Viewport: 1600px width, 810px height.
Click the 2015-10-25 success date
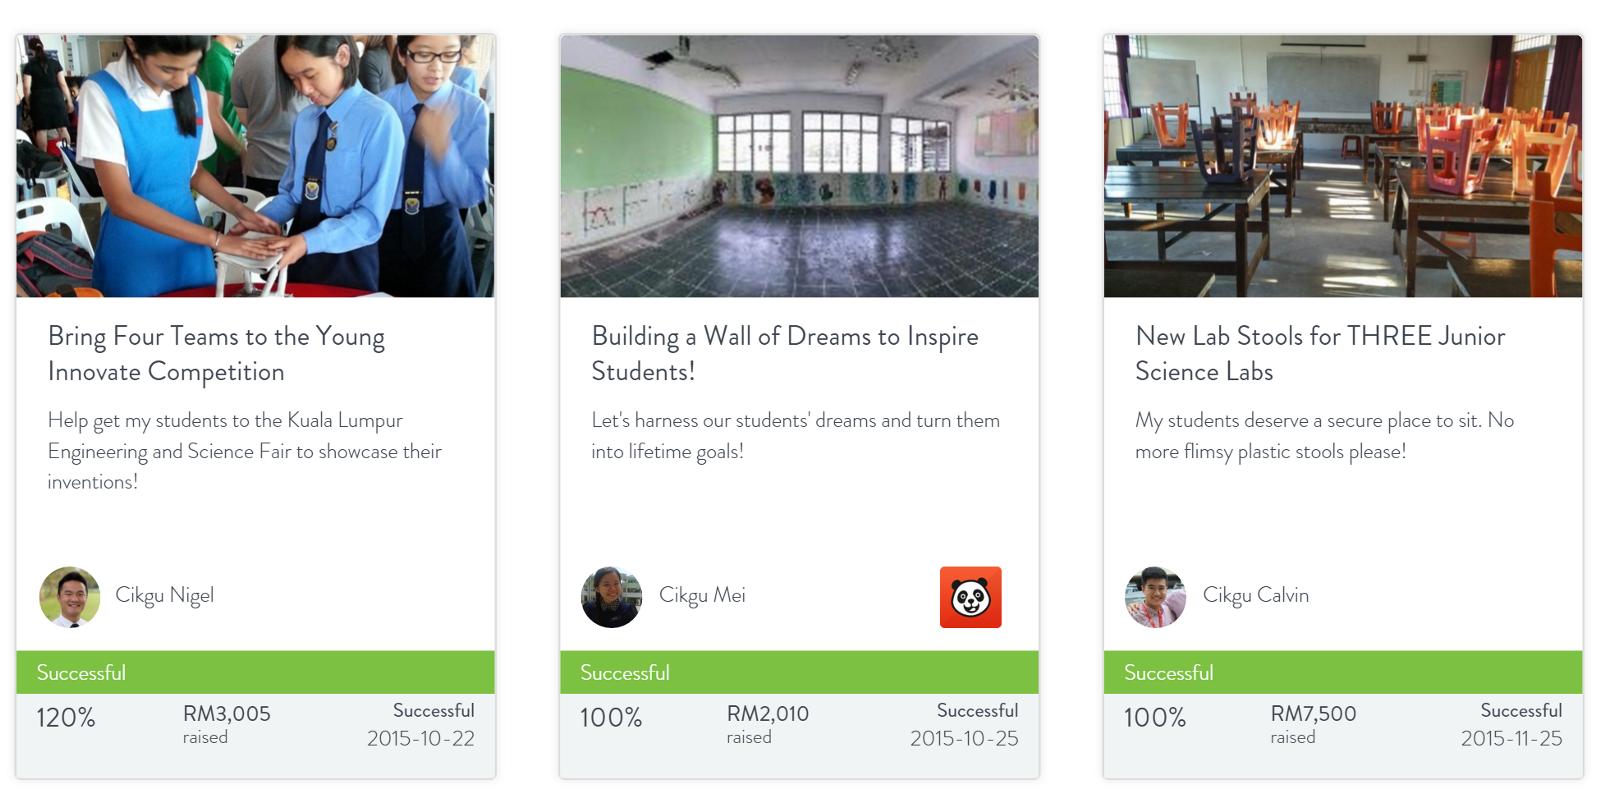(x=964, y=739)
